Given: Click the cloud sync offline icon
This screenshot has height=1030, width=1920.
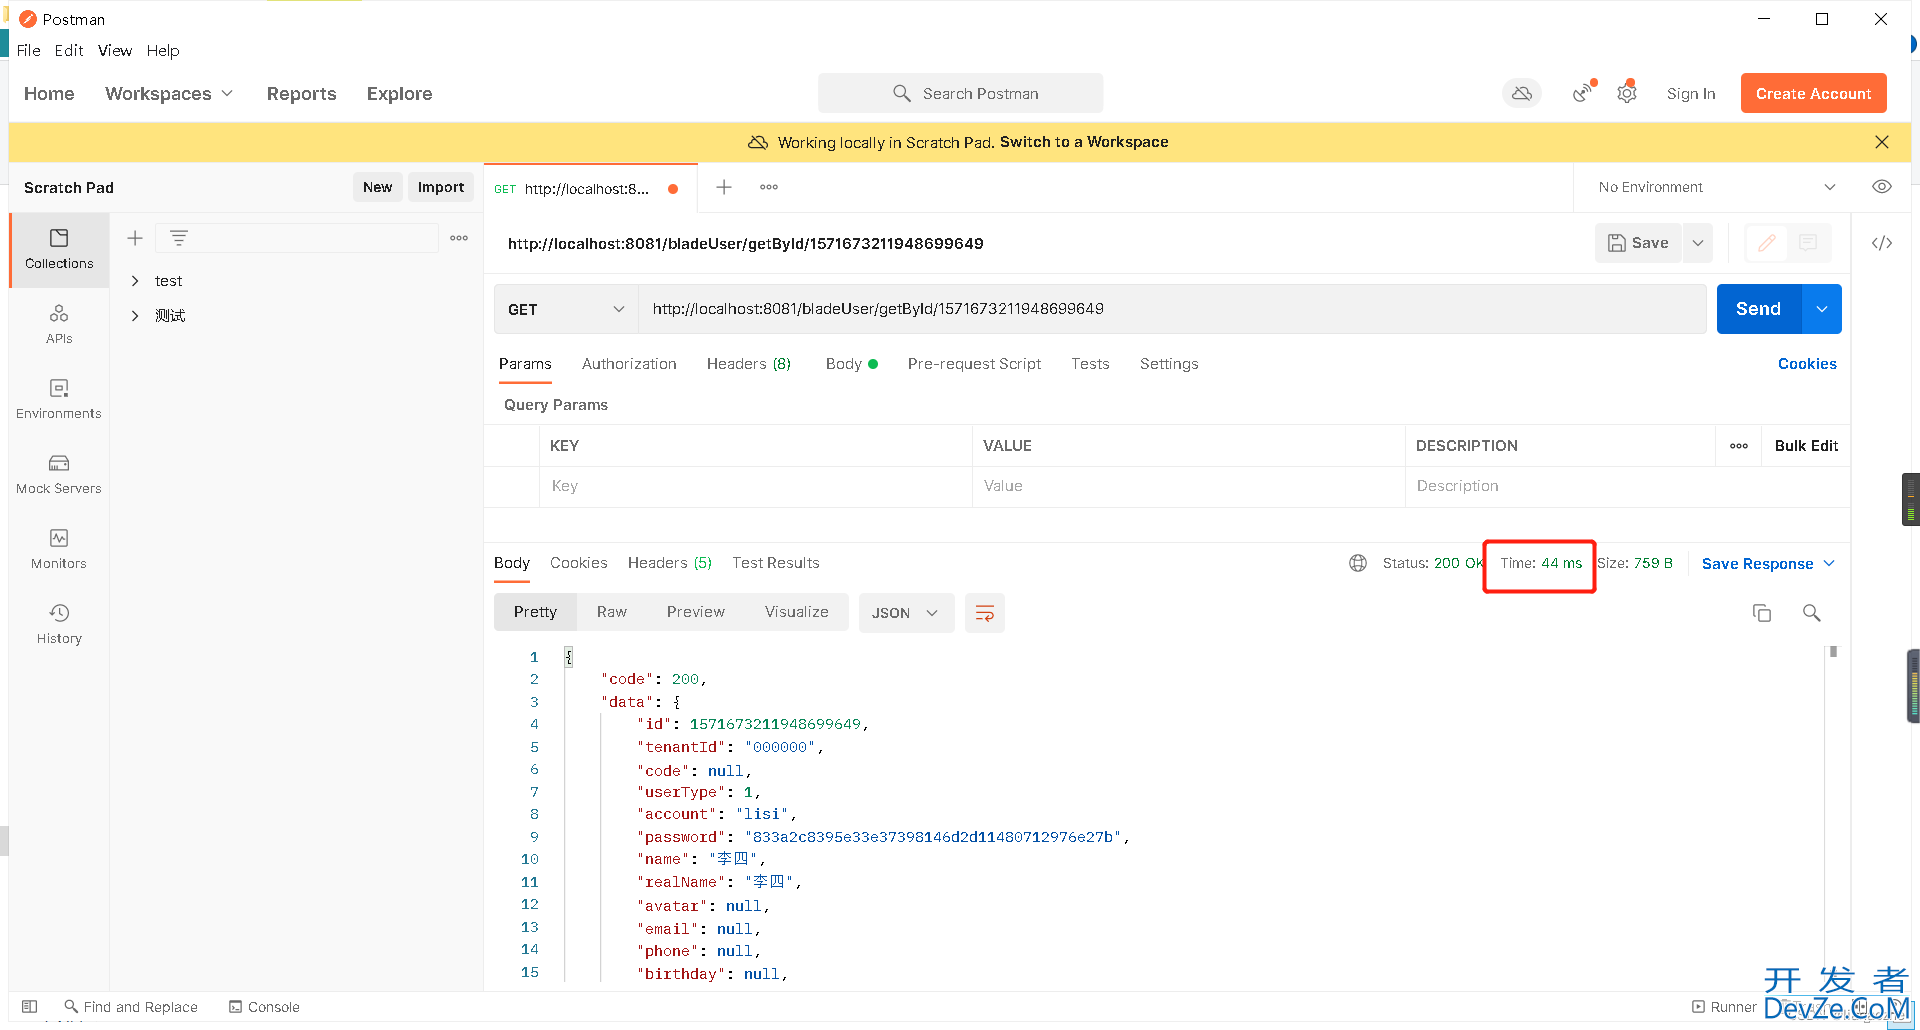Looking at the screenshot, I should point(1522,93).
